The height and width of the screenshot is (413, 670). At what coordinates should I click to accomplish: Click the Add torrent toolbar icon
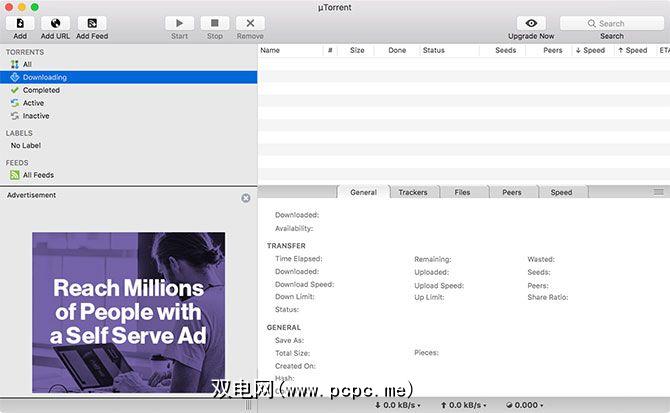[x=20, y=23]
